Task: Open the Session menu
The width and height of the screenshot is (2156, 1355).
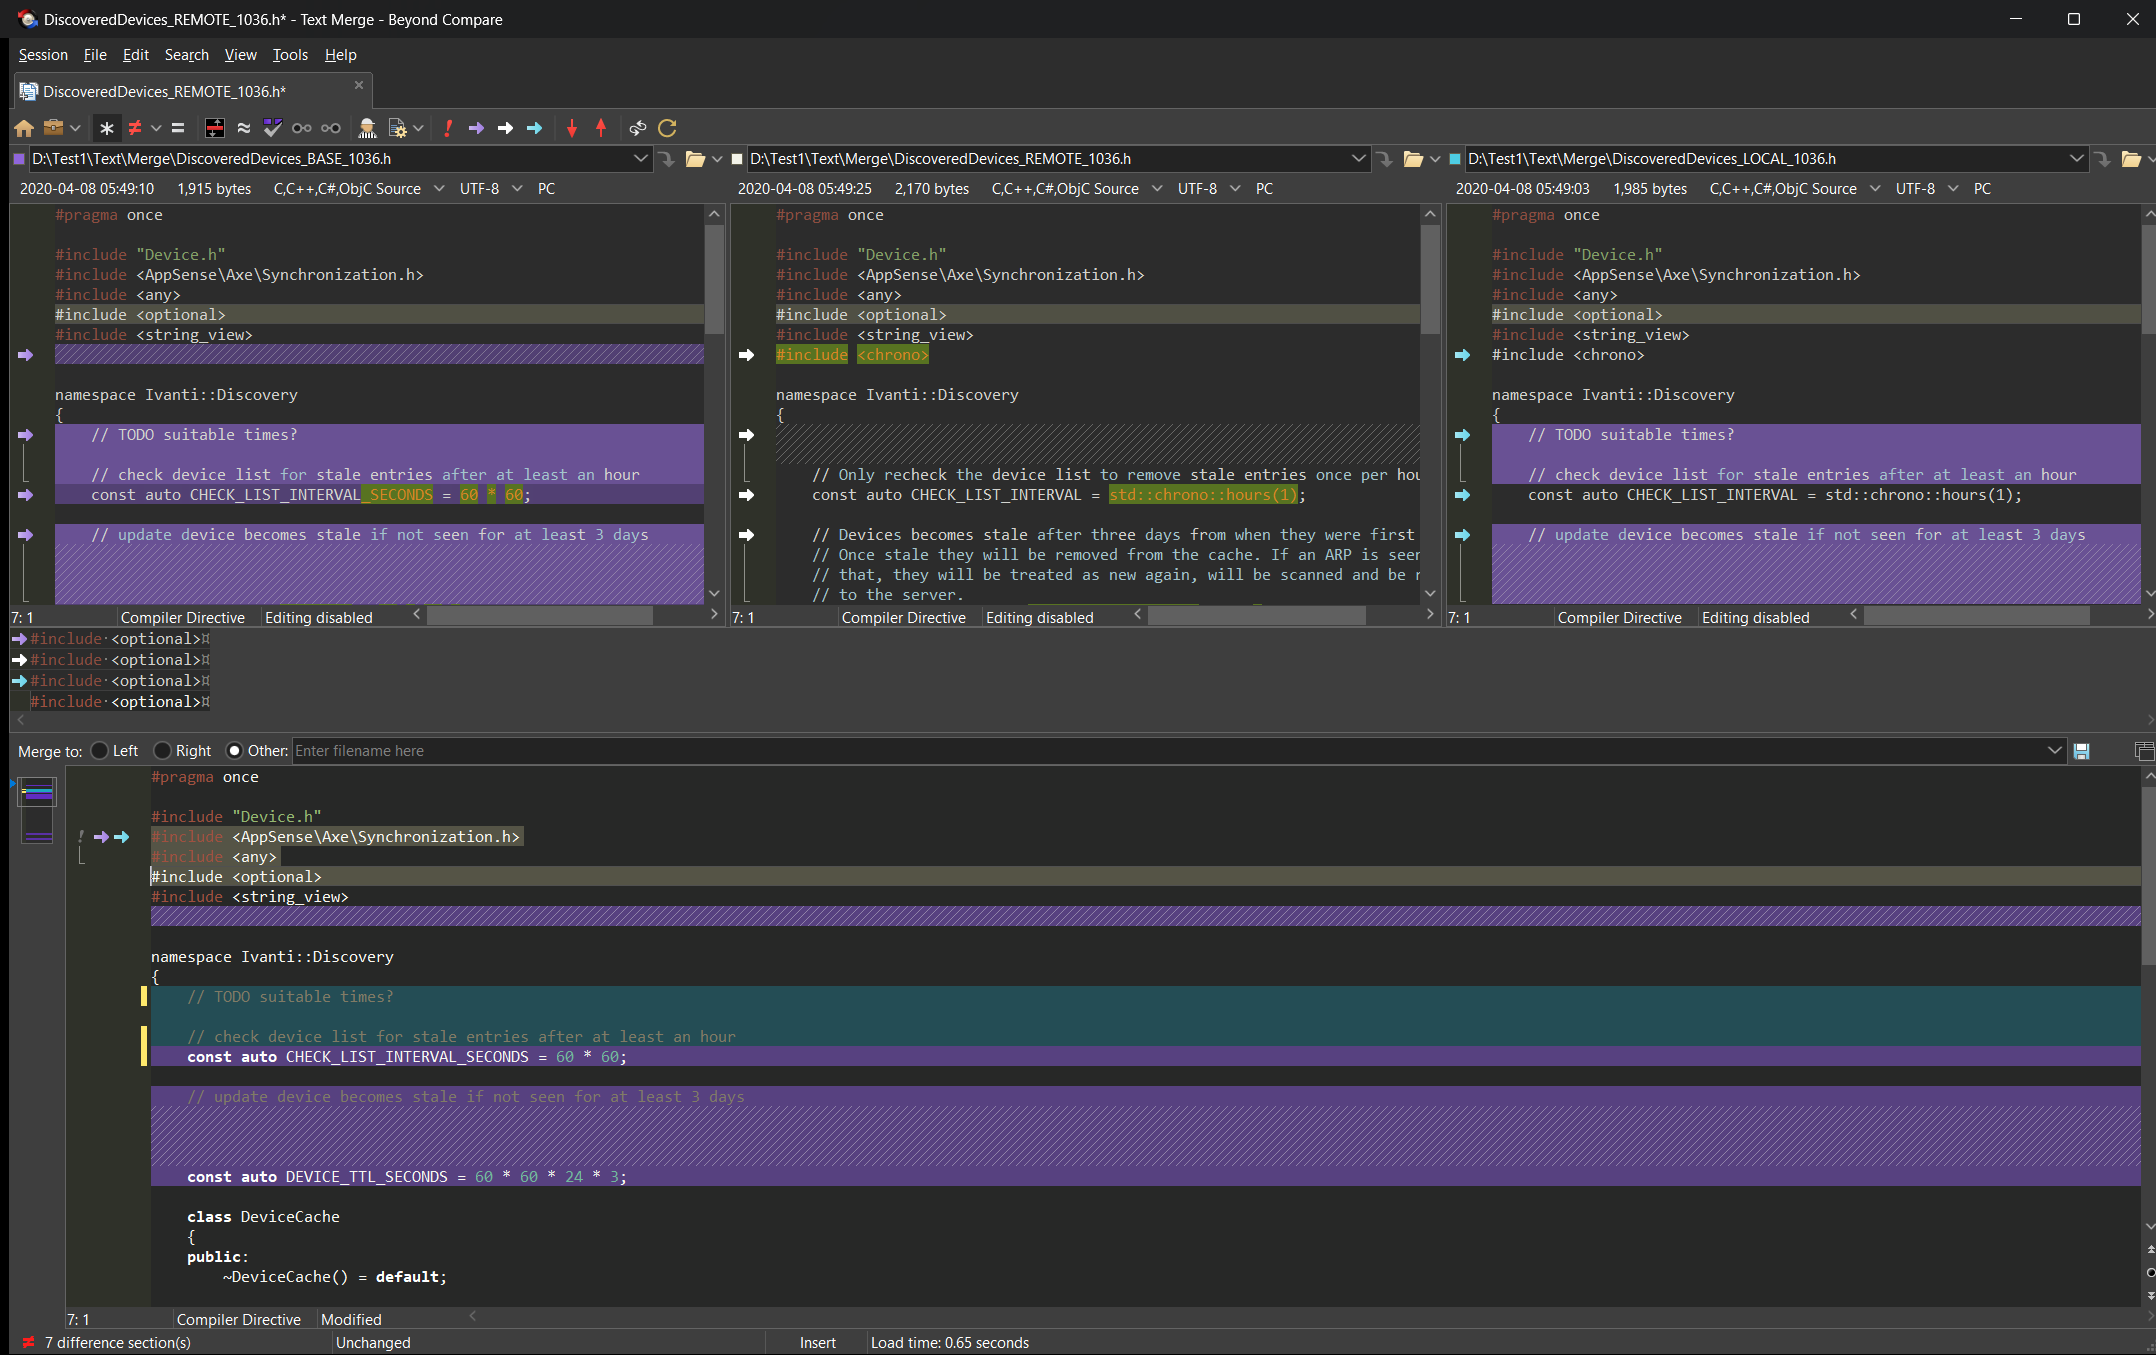Action: (43, 55)
